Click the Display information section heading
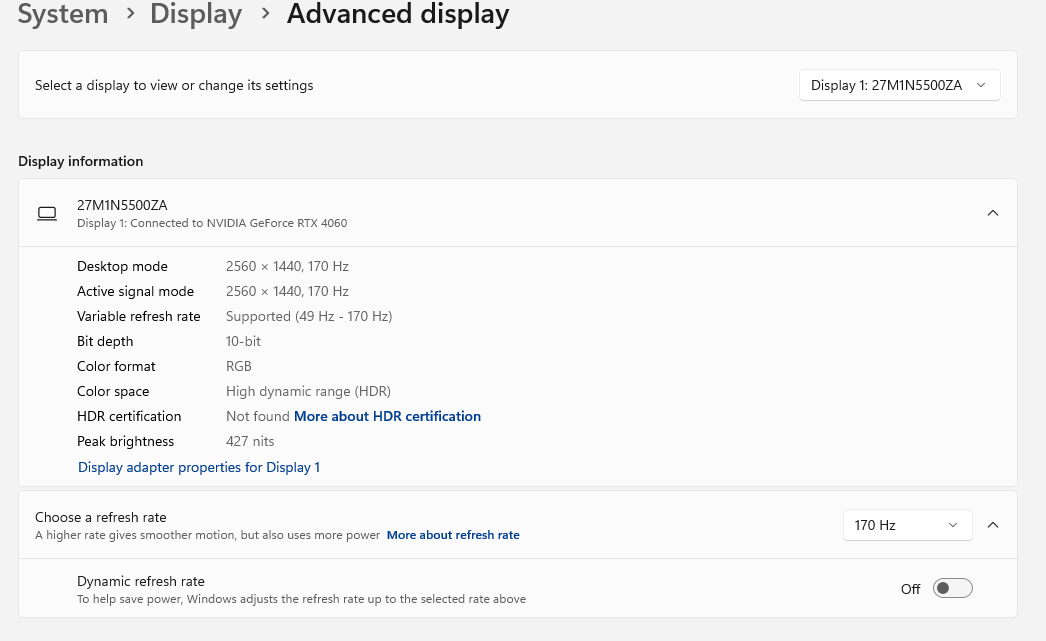Viewport: 1046px width, 641px height. point(80,161)
